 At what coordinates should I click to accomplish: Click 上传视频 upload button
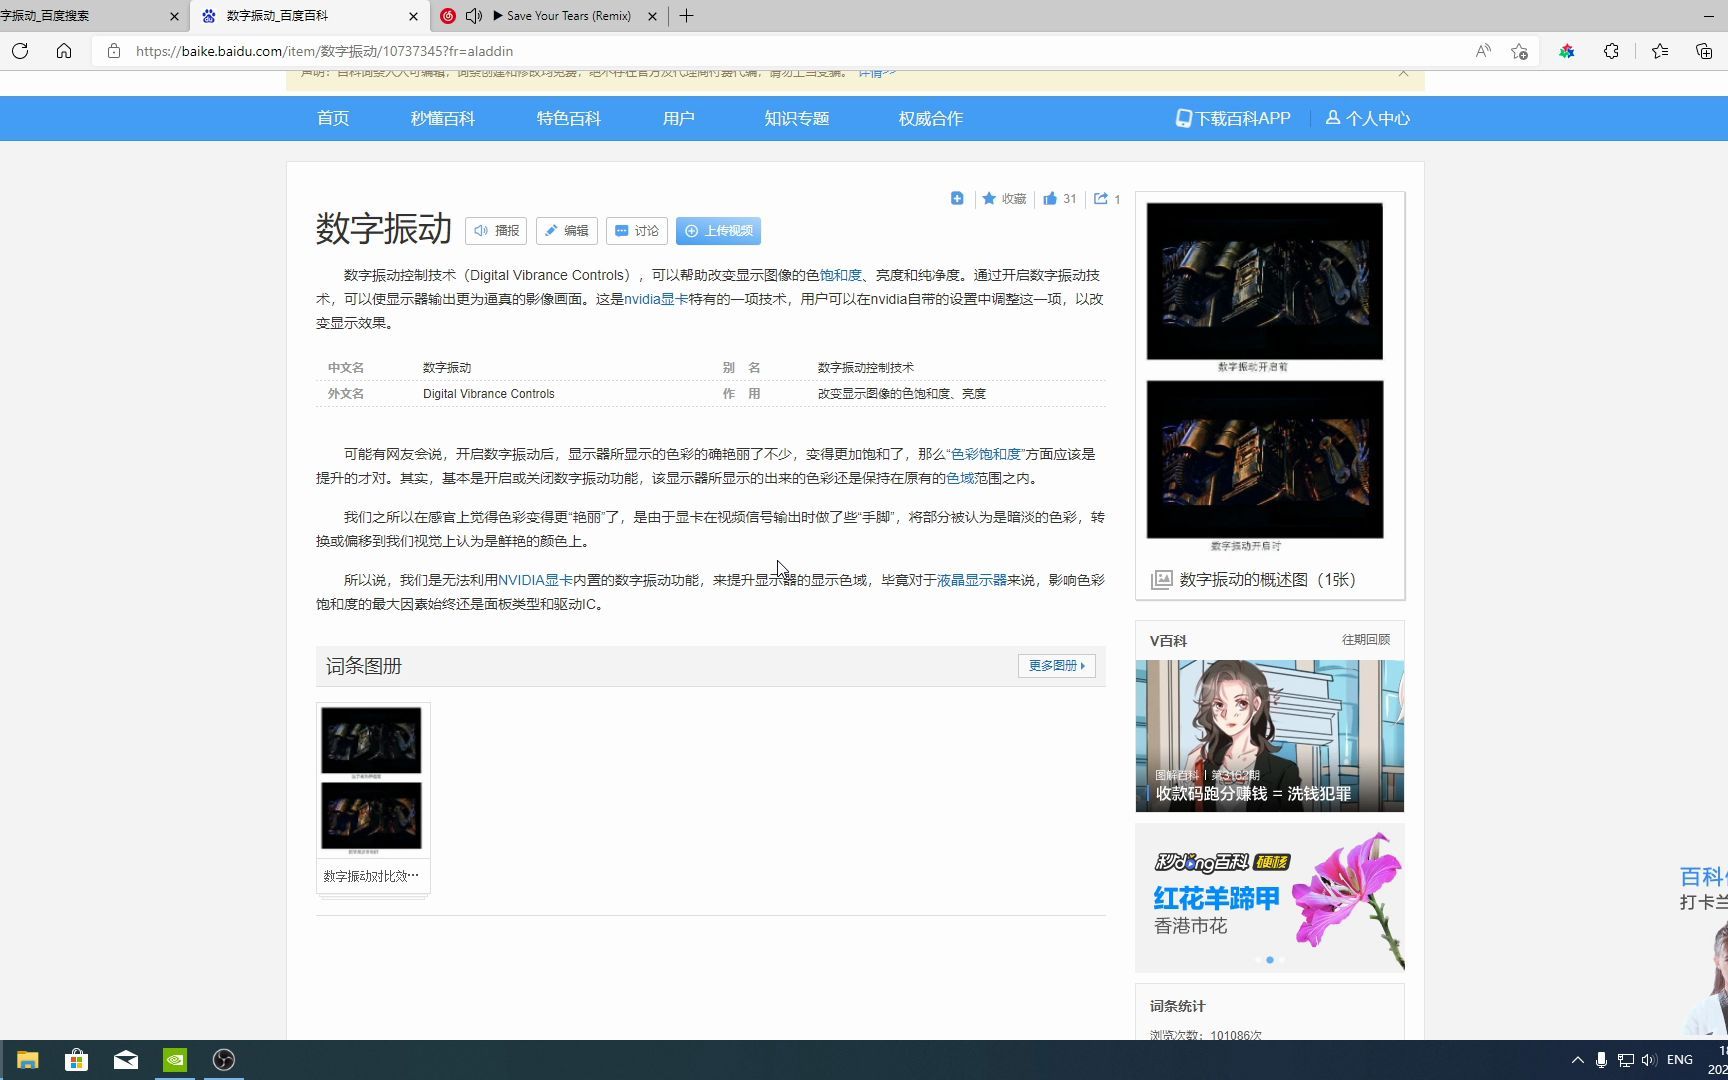718,231
